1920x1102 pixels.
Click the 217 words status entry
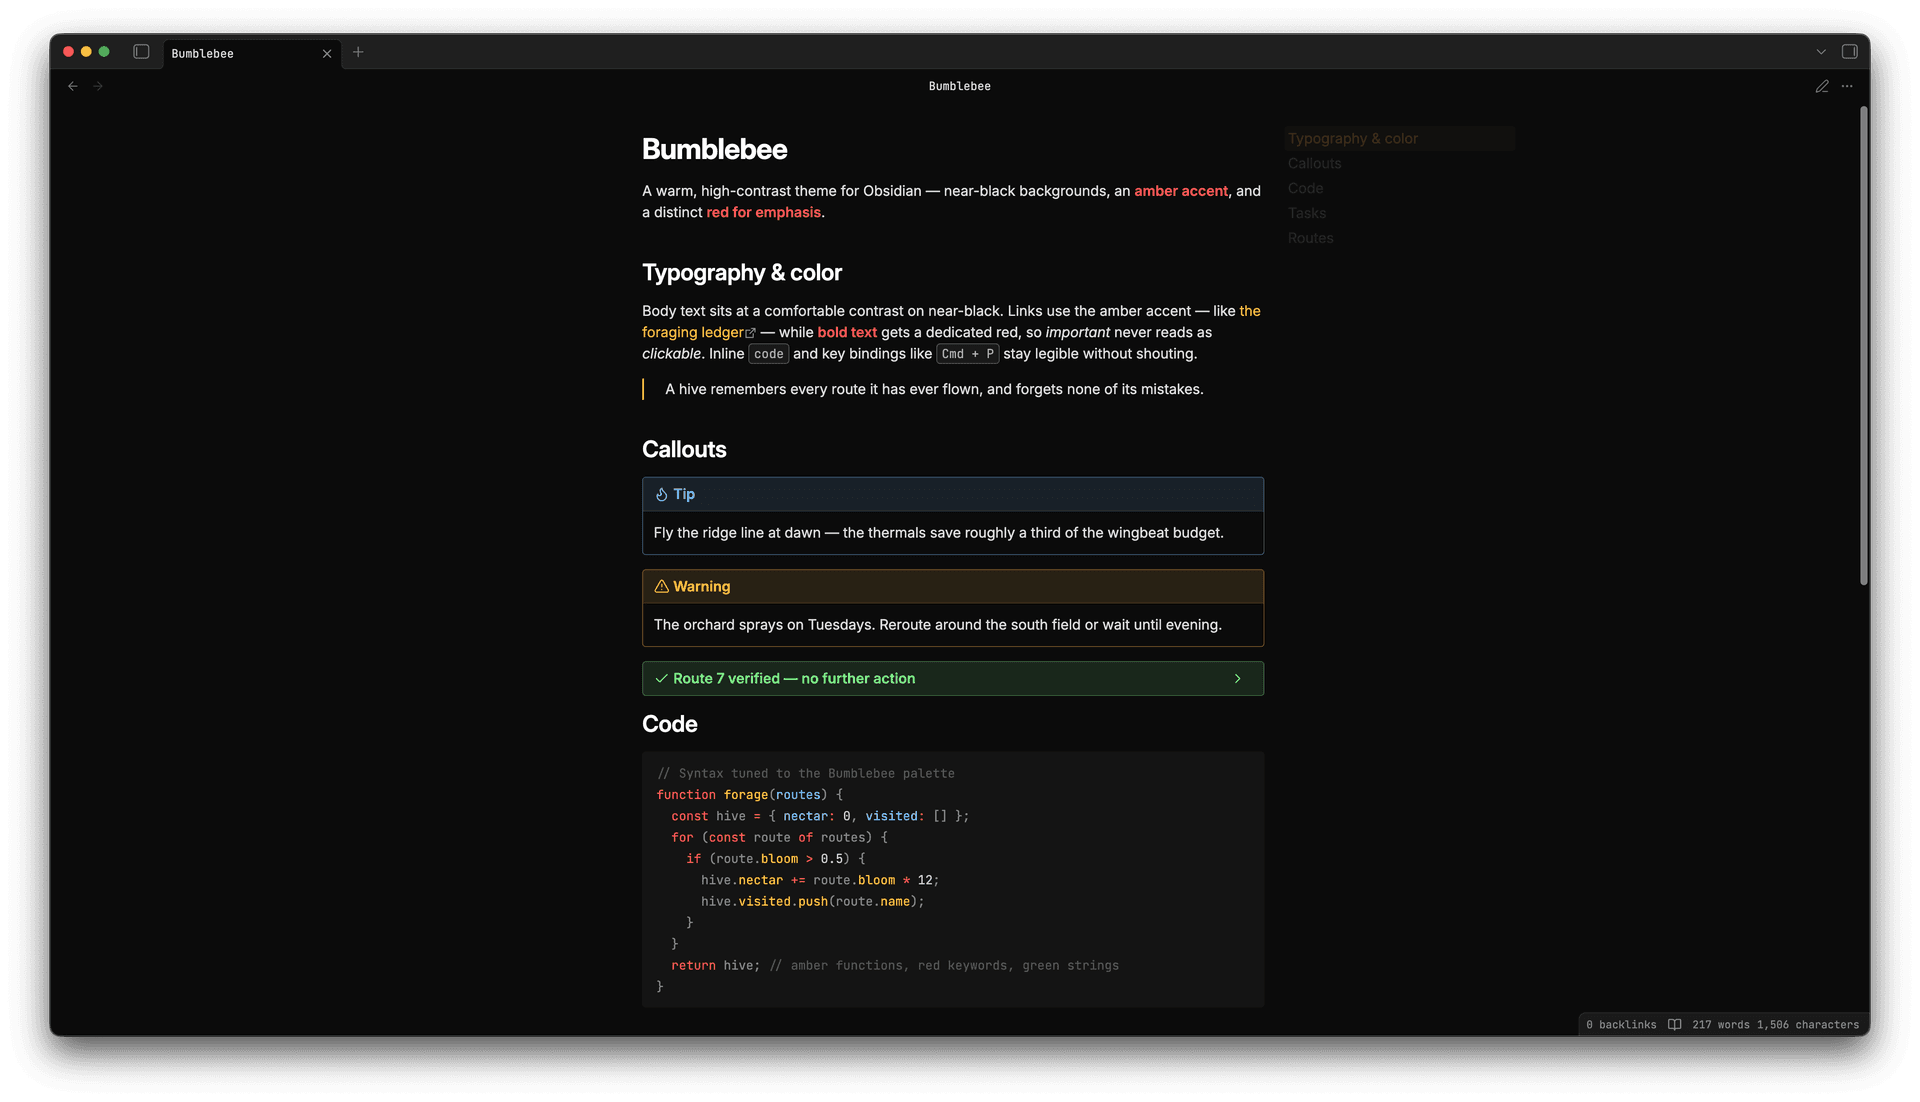[1721, 1024]
